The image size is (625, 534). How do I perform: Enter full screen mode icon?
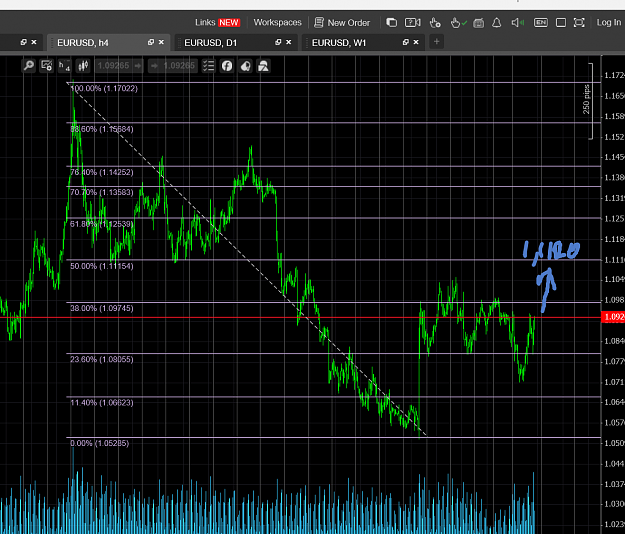pyautogui.click(x=579, y=23)
